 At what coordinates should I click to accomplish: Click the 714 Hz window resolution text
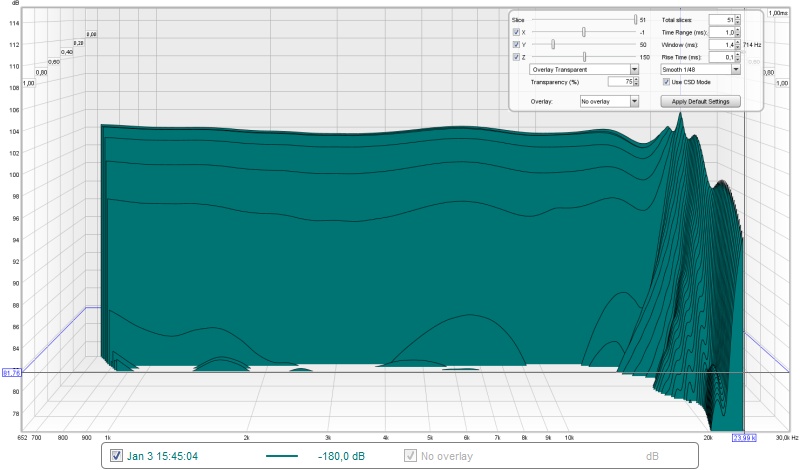752,45
